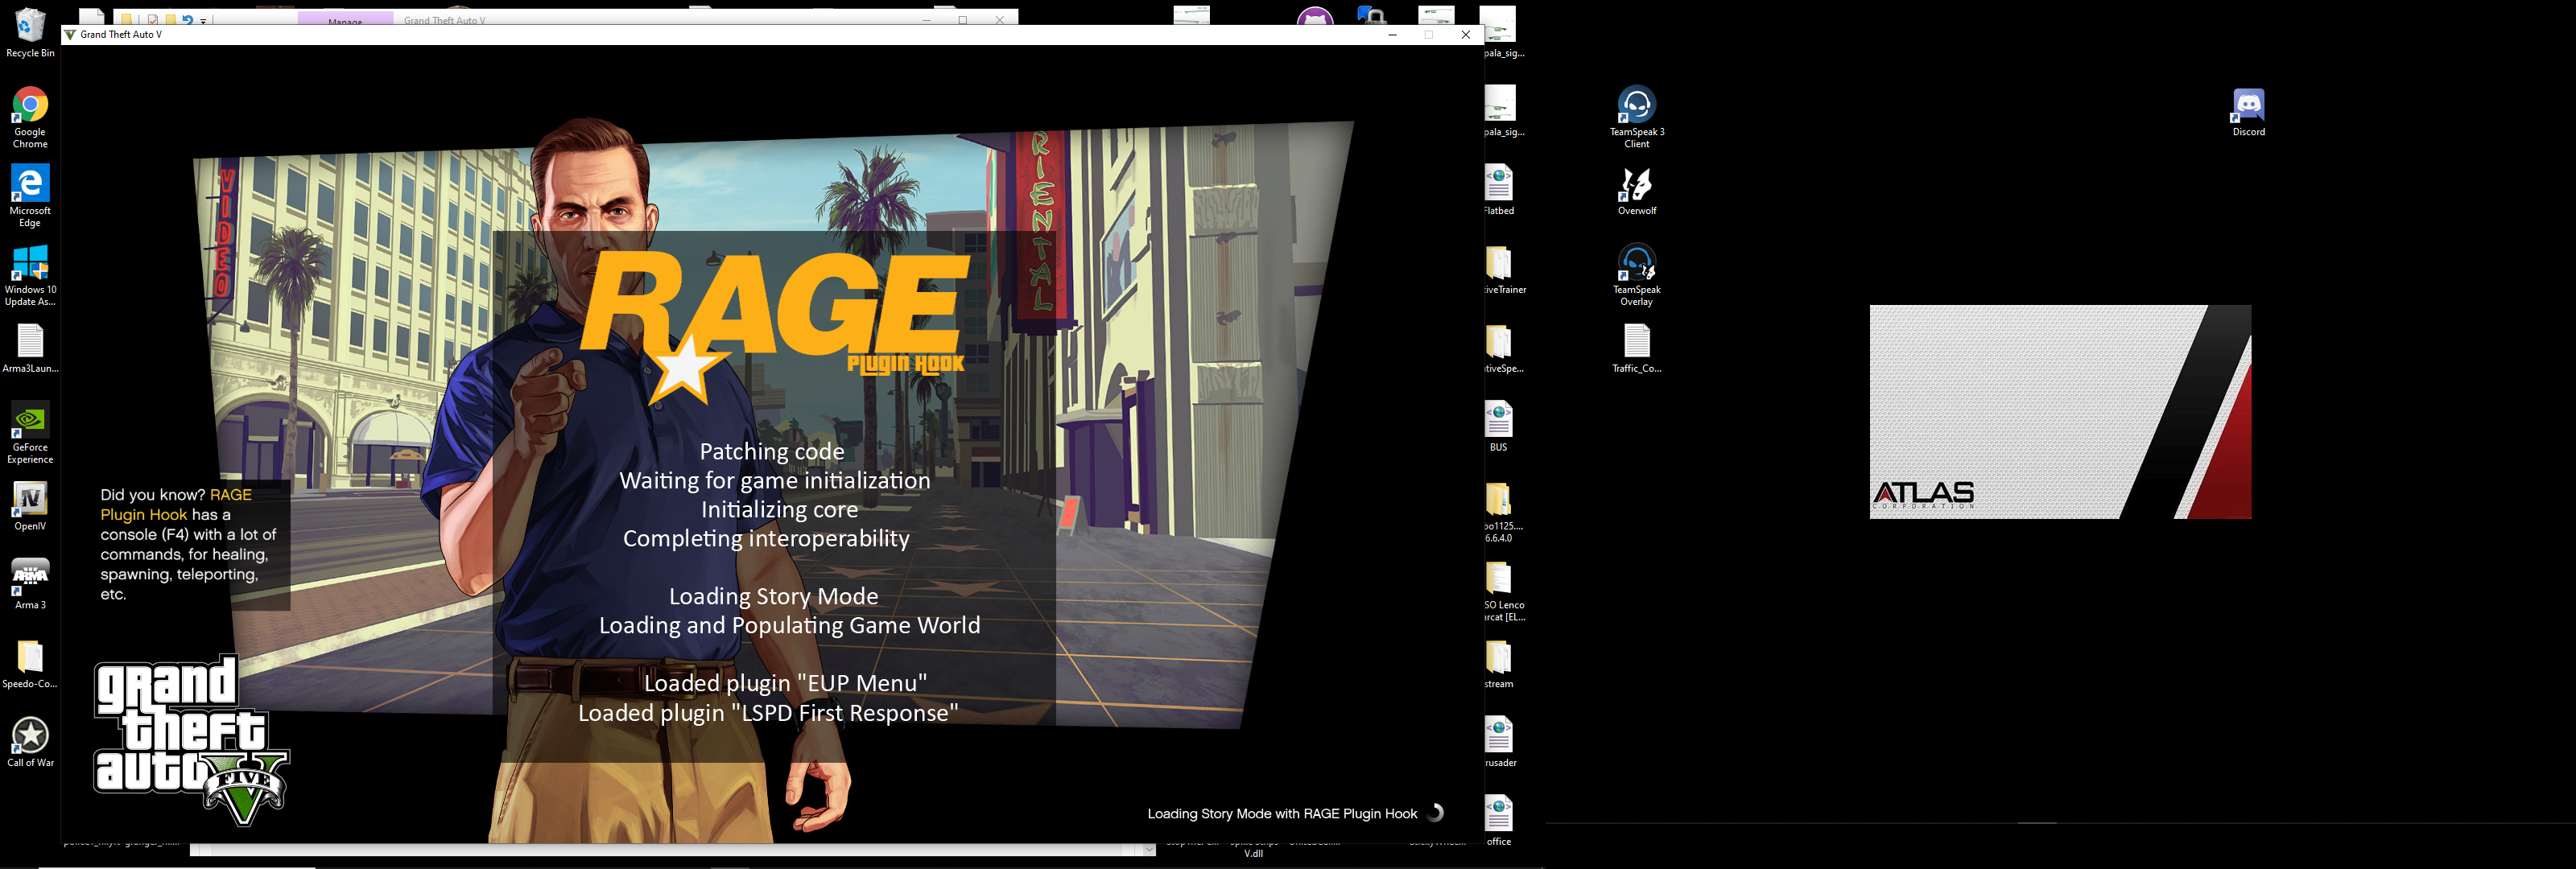The width and height of the screenshot is (2576, 869).
Task: Select the Overwolf desktop shortcut
Action: tap(1636, 185)
